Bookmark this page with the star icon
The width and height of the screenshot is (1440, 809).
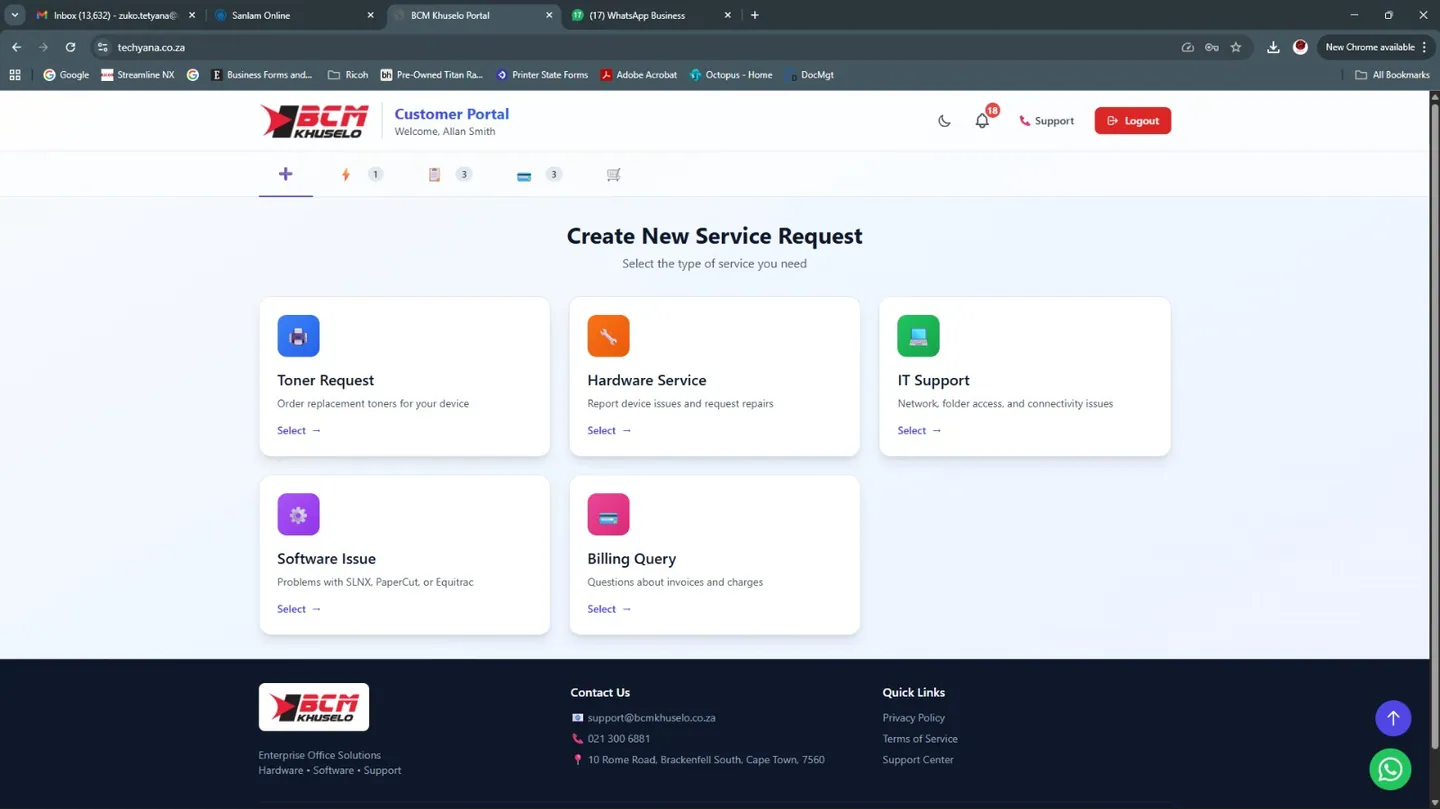(x=1236, y=47)
